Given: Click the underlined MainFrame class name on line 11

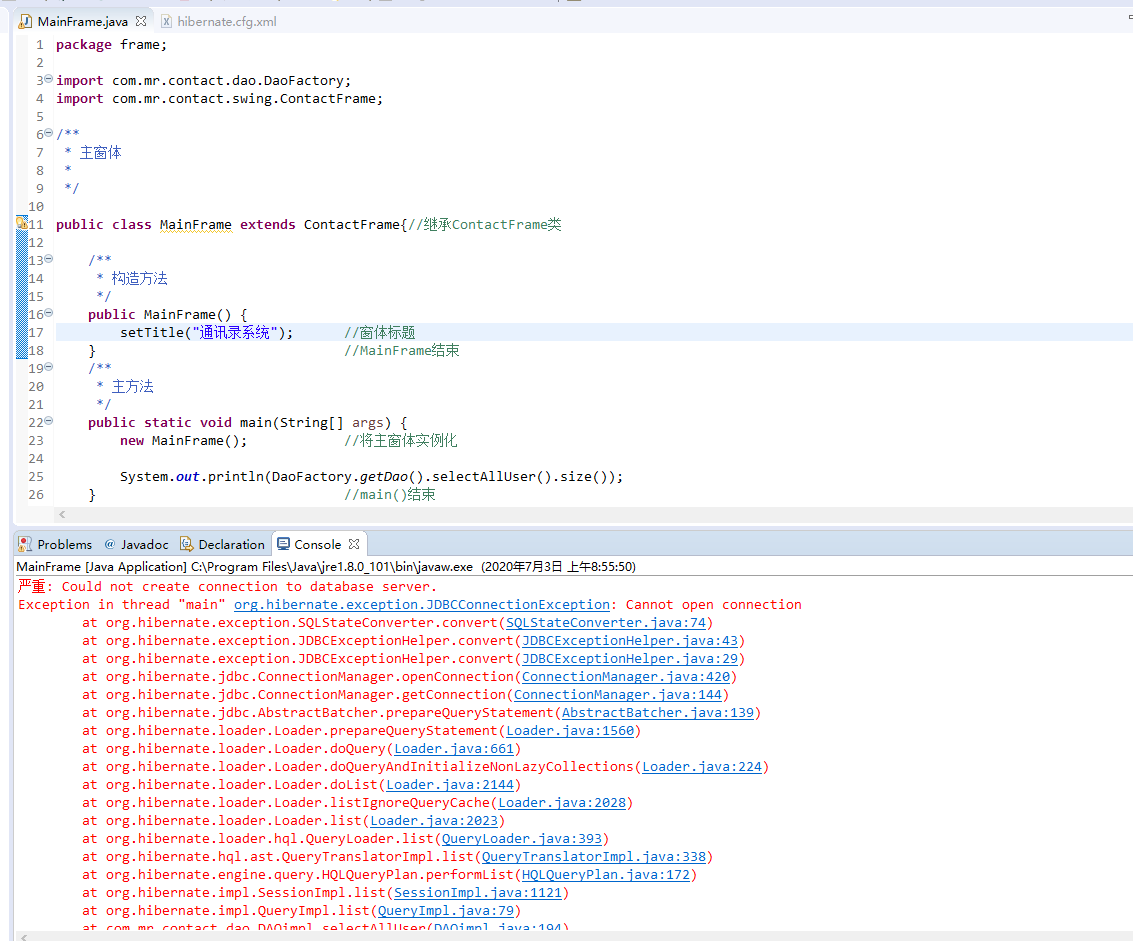Looking at the screenshot, I should tap(196, 224).
